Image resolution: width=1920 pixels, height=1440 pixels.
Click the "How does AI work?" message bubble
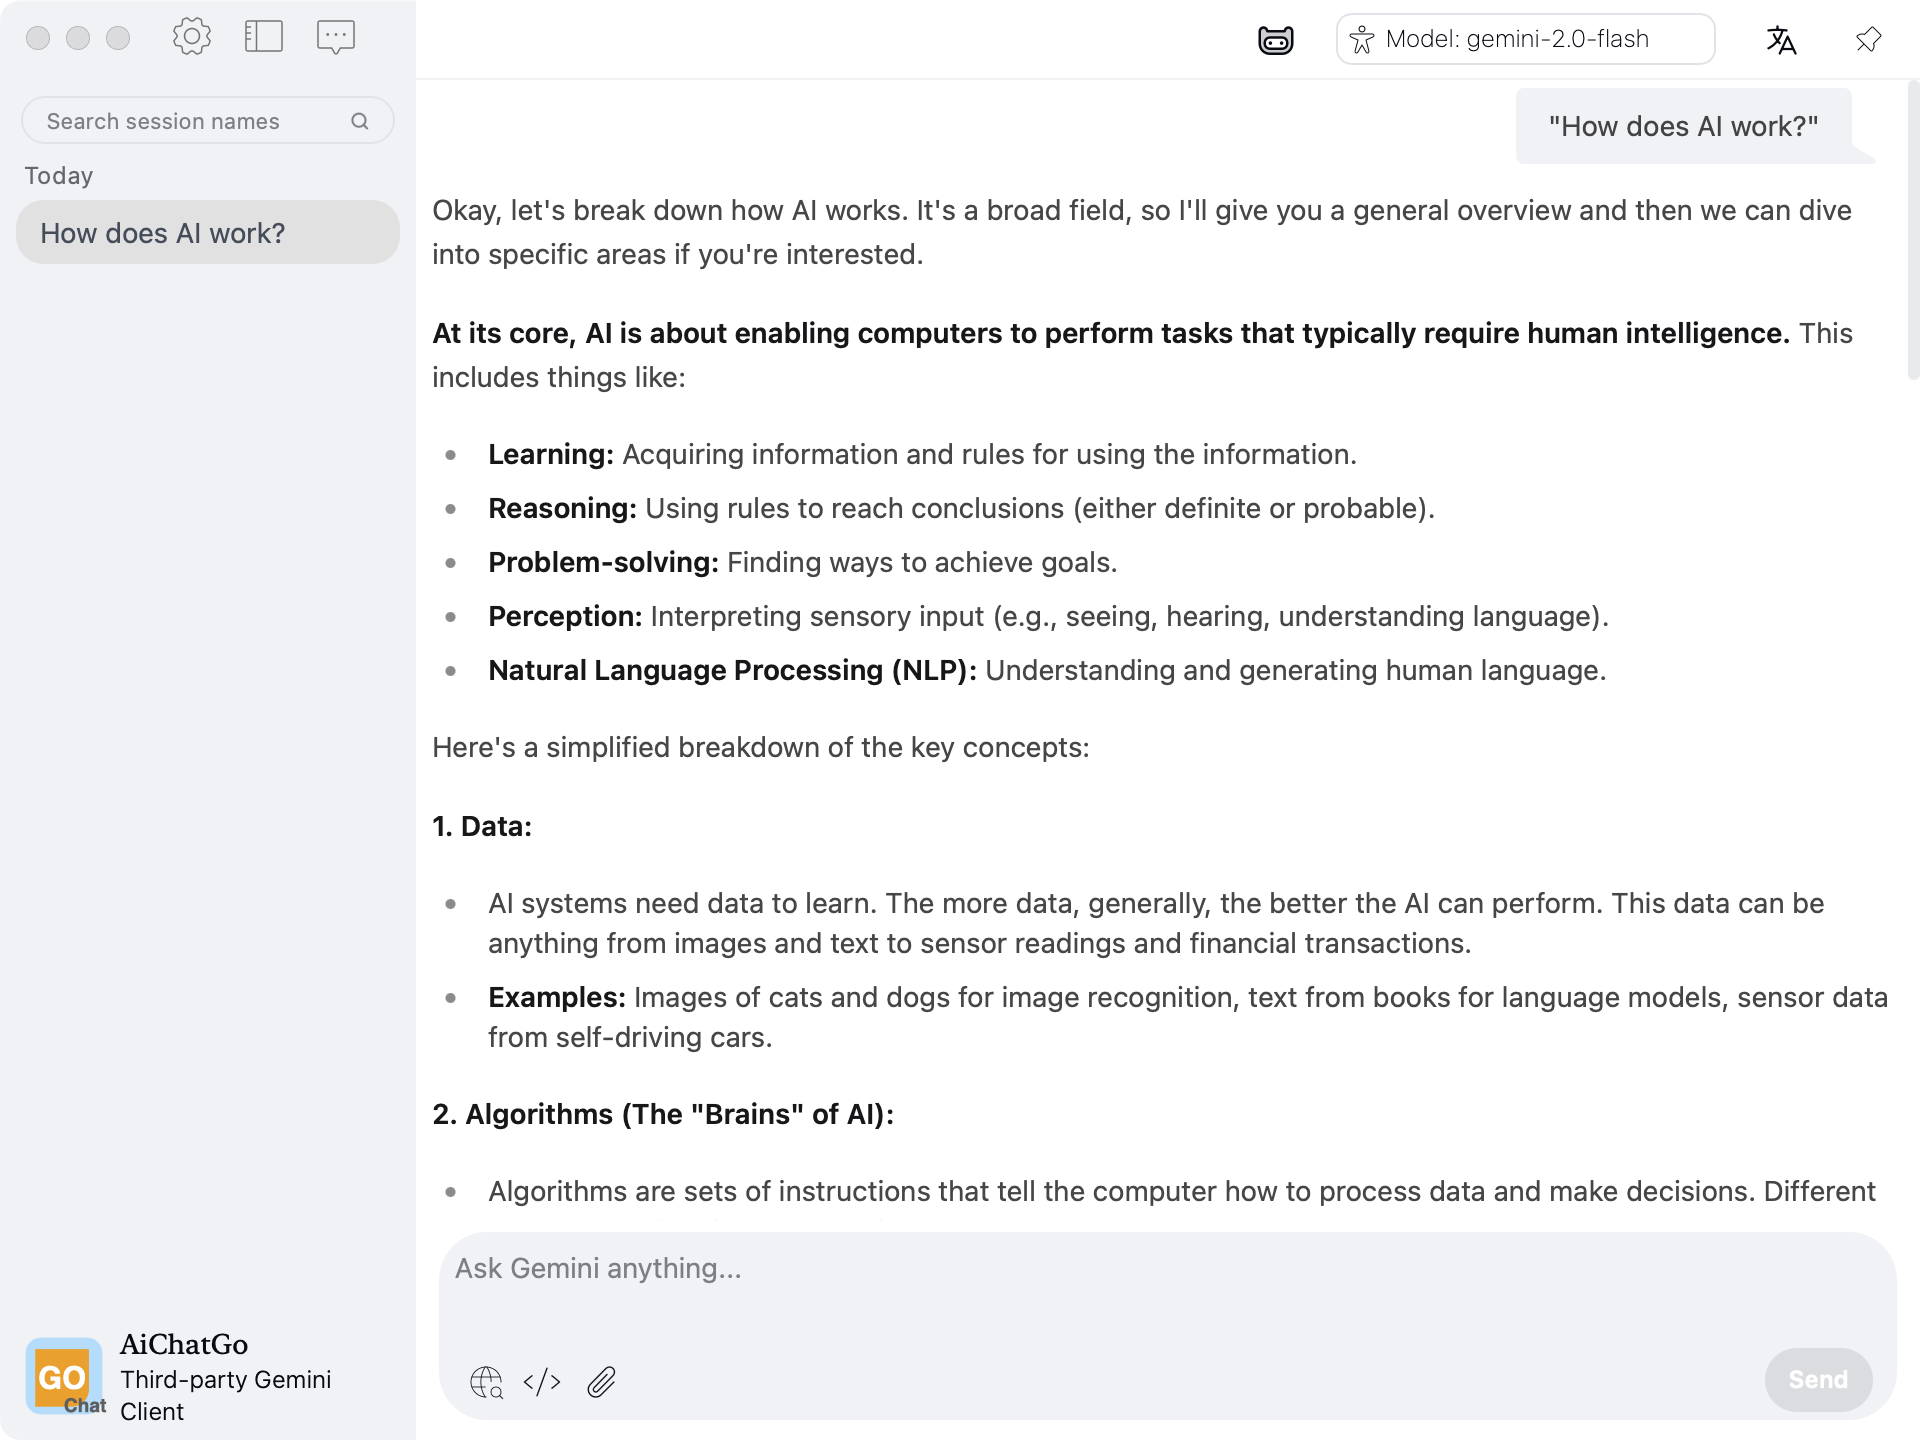coord(1683,127)
